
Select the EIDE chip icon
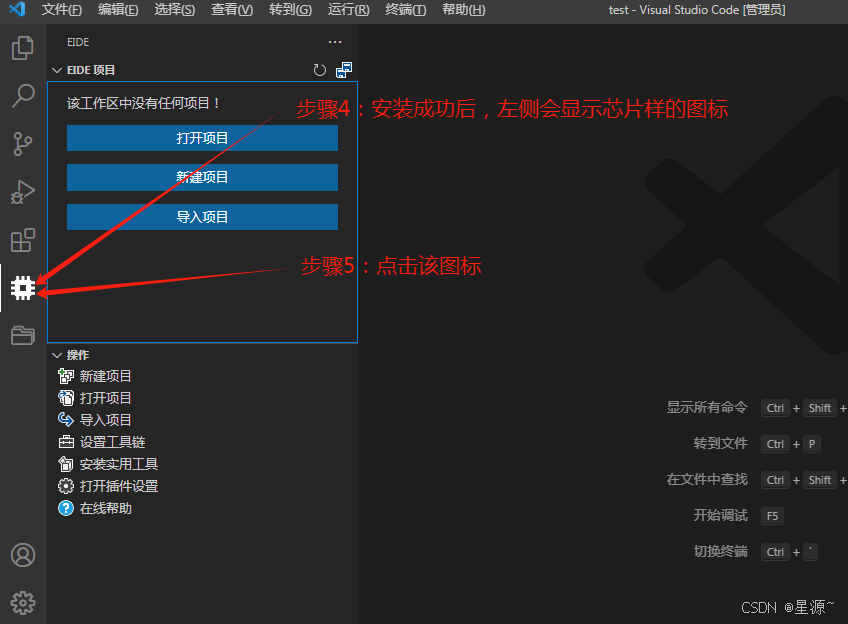(x=23, y=288)
